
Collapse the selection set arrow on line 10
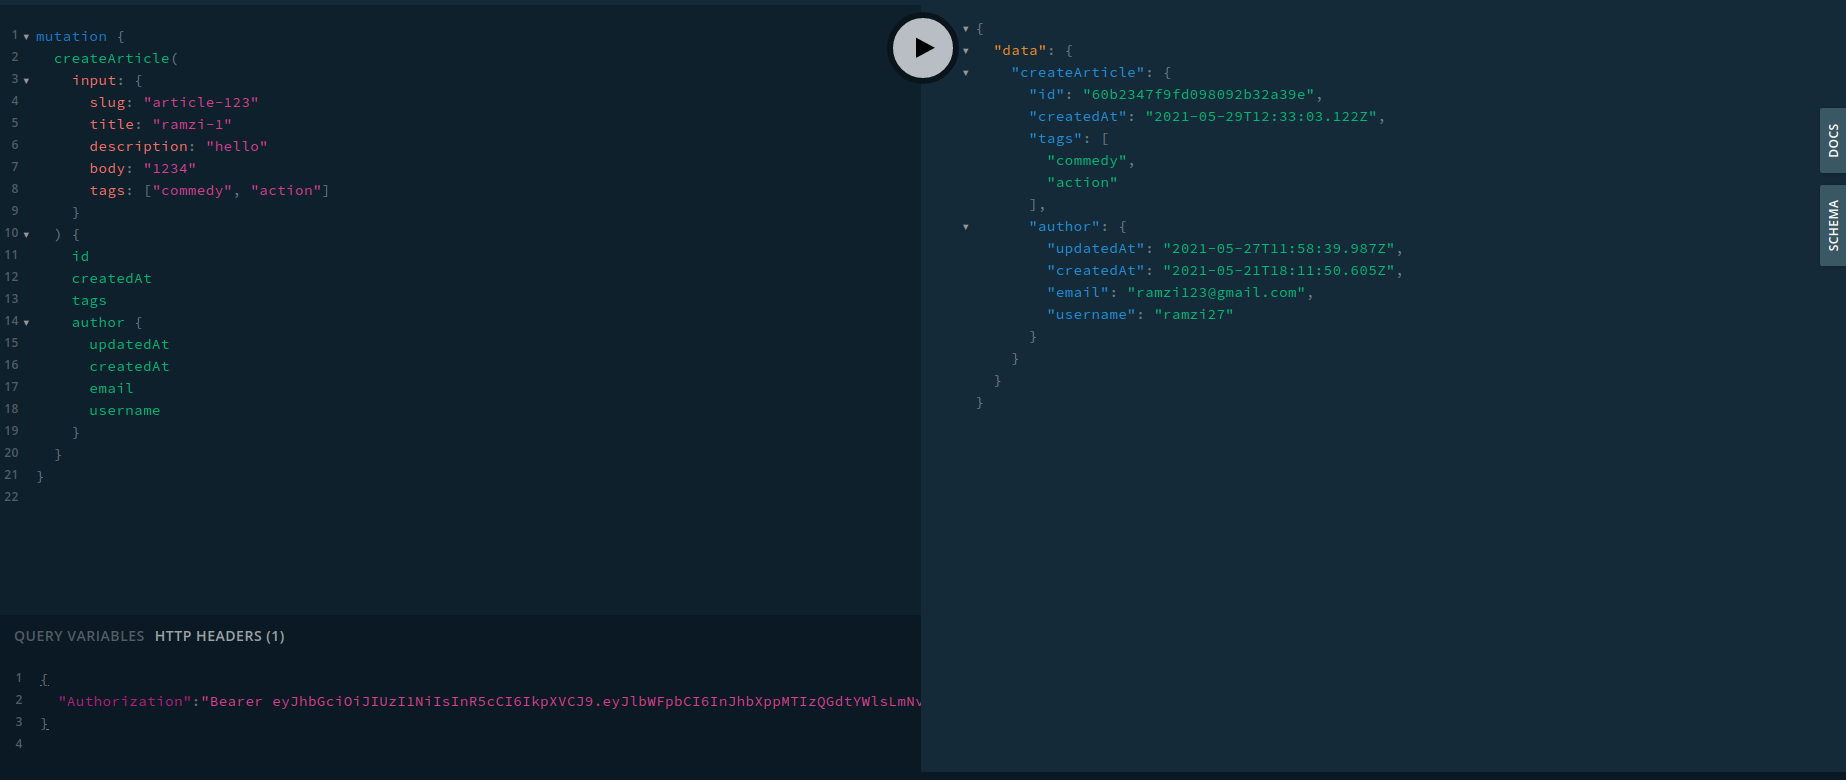26,235
